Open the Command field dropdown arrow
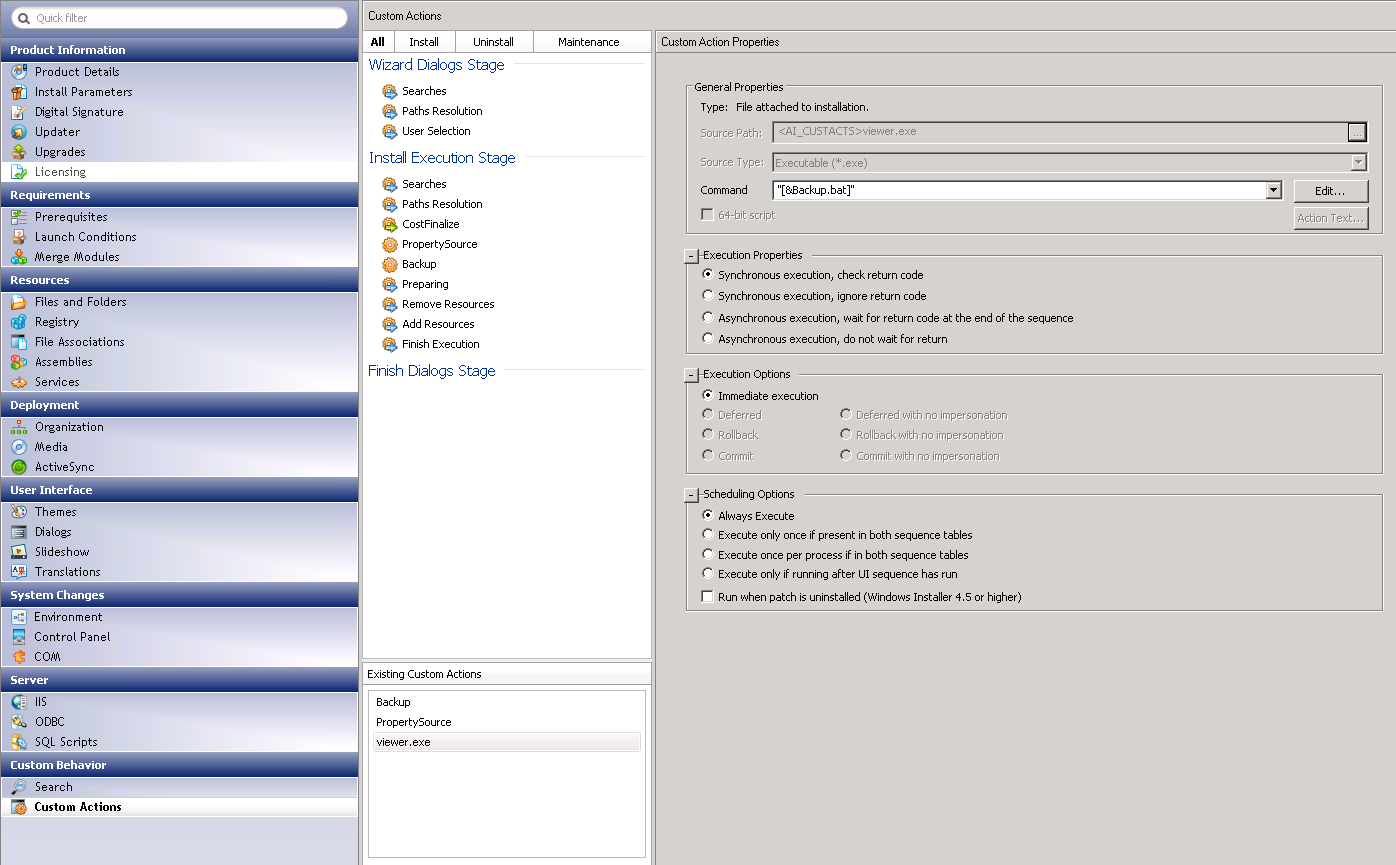The height and width of the screenshot is (865, 1396). pos(1273,190)
